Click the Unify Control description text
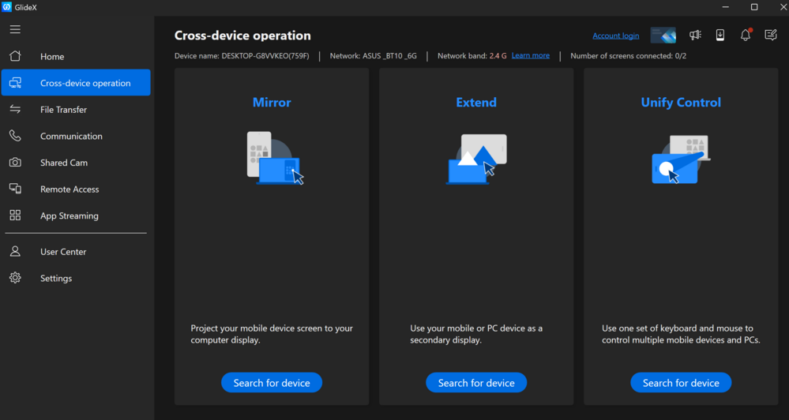 pyautogui.click(x=681, y=334)
